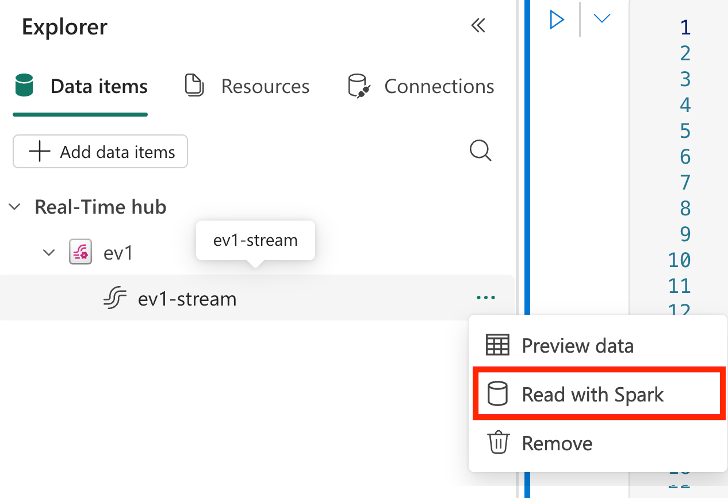Viewport: 728px width, 499px height.
Task: Click the search icon in Explorer
Action: pos(480,151)
